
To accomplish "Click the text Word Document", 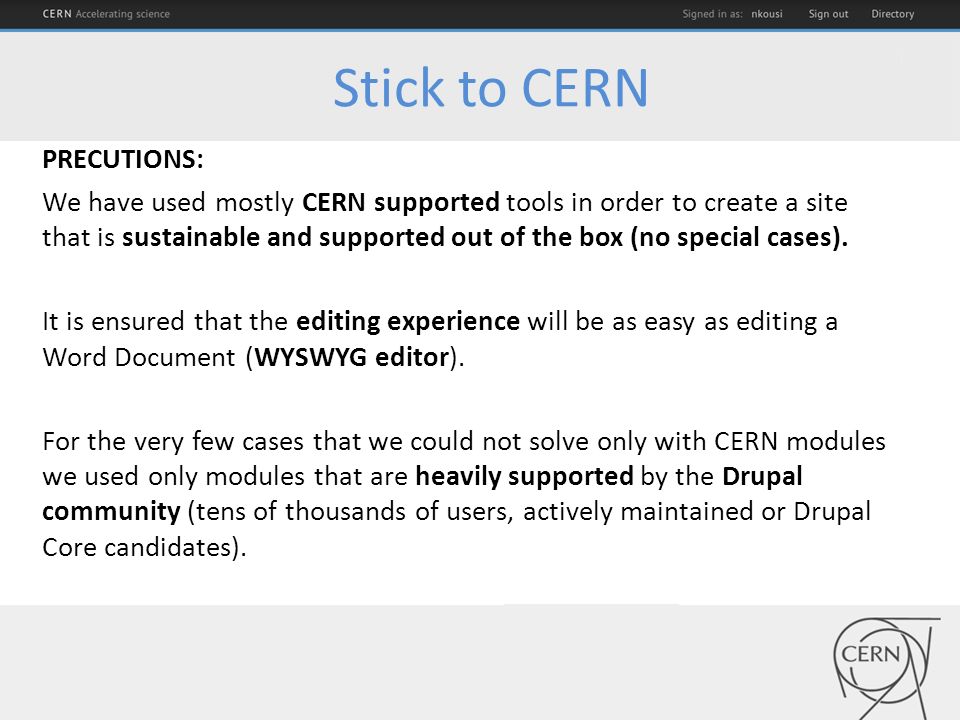I will coord(139,357).
